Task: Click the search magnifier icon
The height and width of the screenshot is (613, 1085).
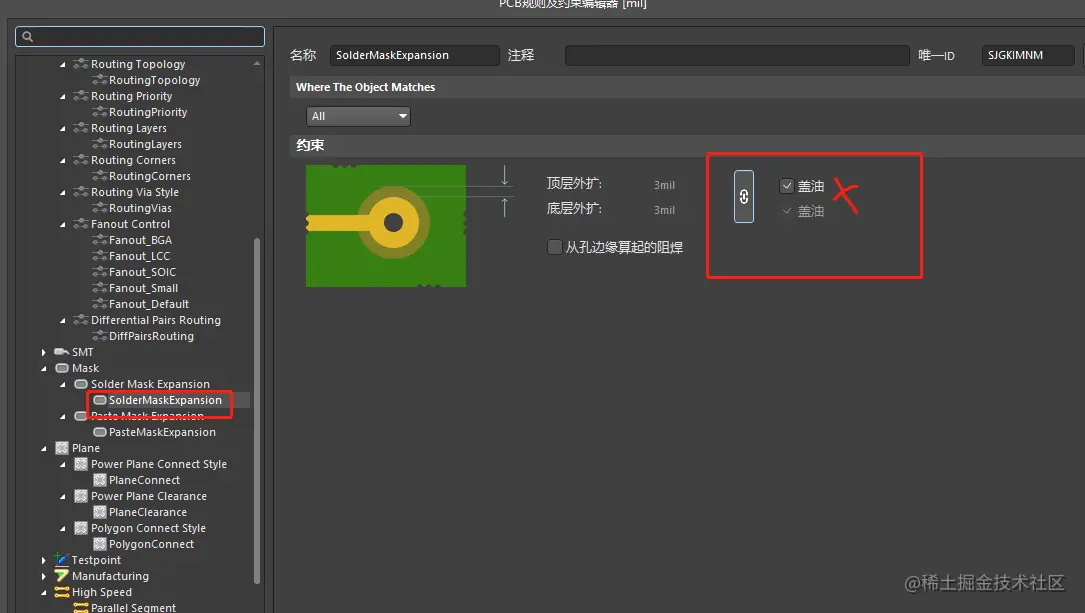Action: 28,37
